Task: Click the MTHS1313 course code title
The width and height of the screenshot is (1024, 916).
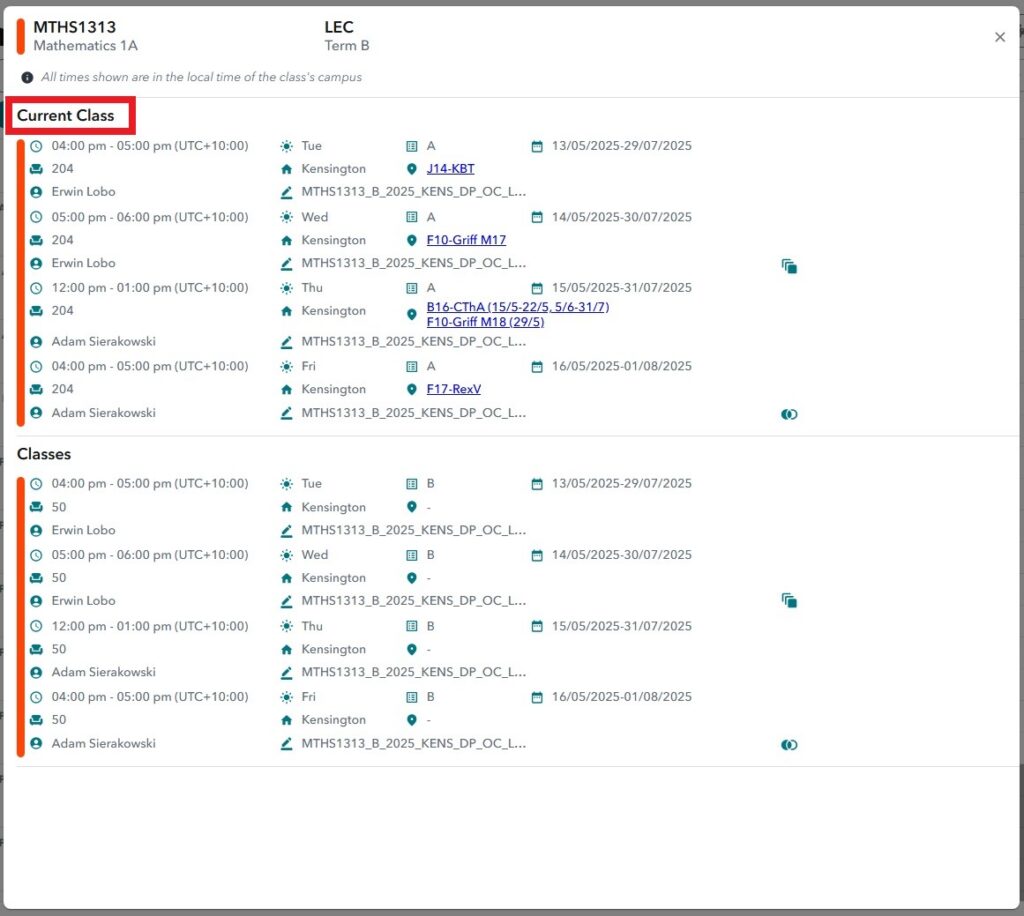Action: (x=74, y=28)
